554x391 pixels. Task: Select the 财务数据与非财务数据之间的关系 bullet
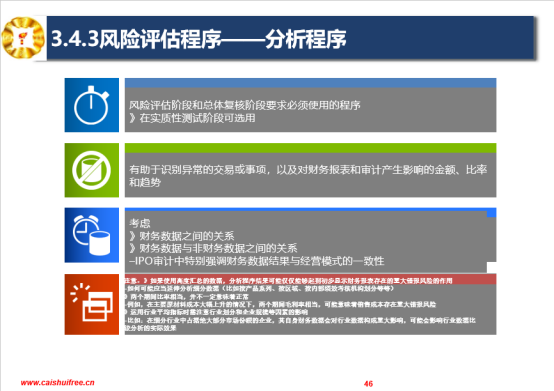coord(213,248)
